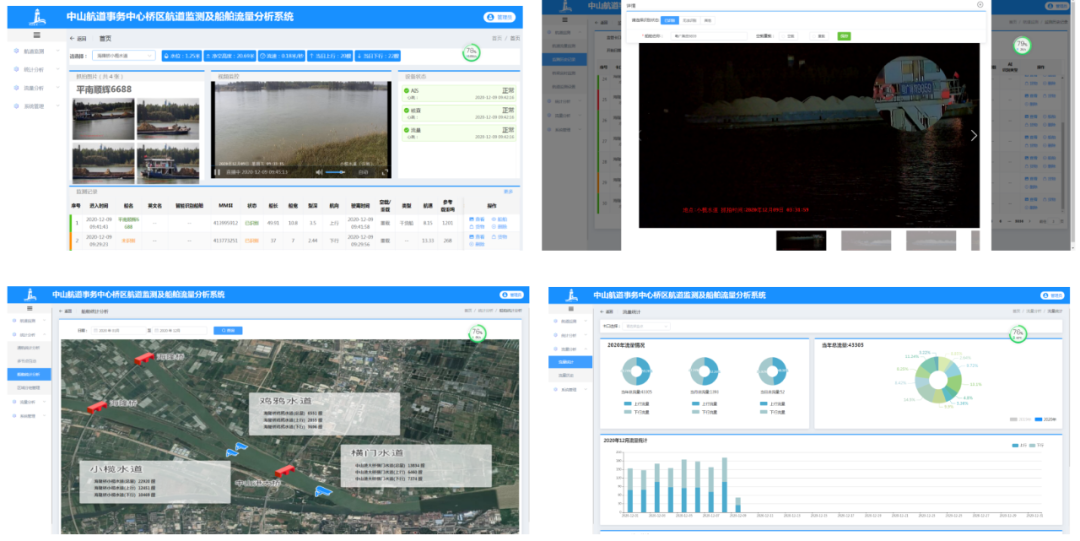Screen dimensions: 1080x541
Task: Click hamburger menu icon in top-left dashboard sidebar
Action: click(37, 35)
